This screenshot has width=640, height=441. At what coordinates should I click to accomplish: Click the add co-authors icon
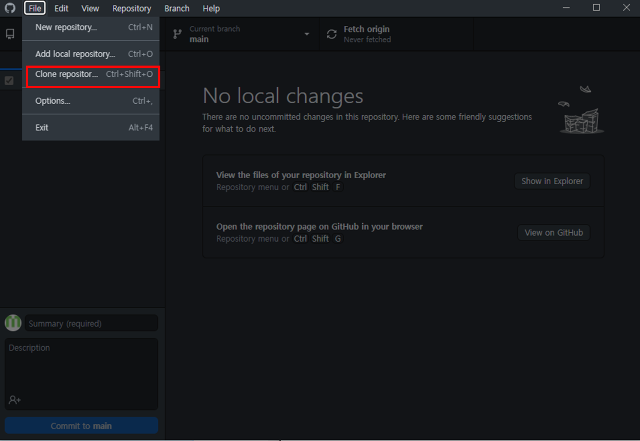[x=14, y=400]
